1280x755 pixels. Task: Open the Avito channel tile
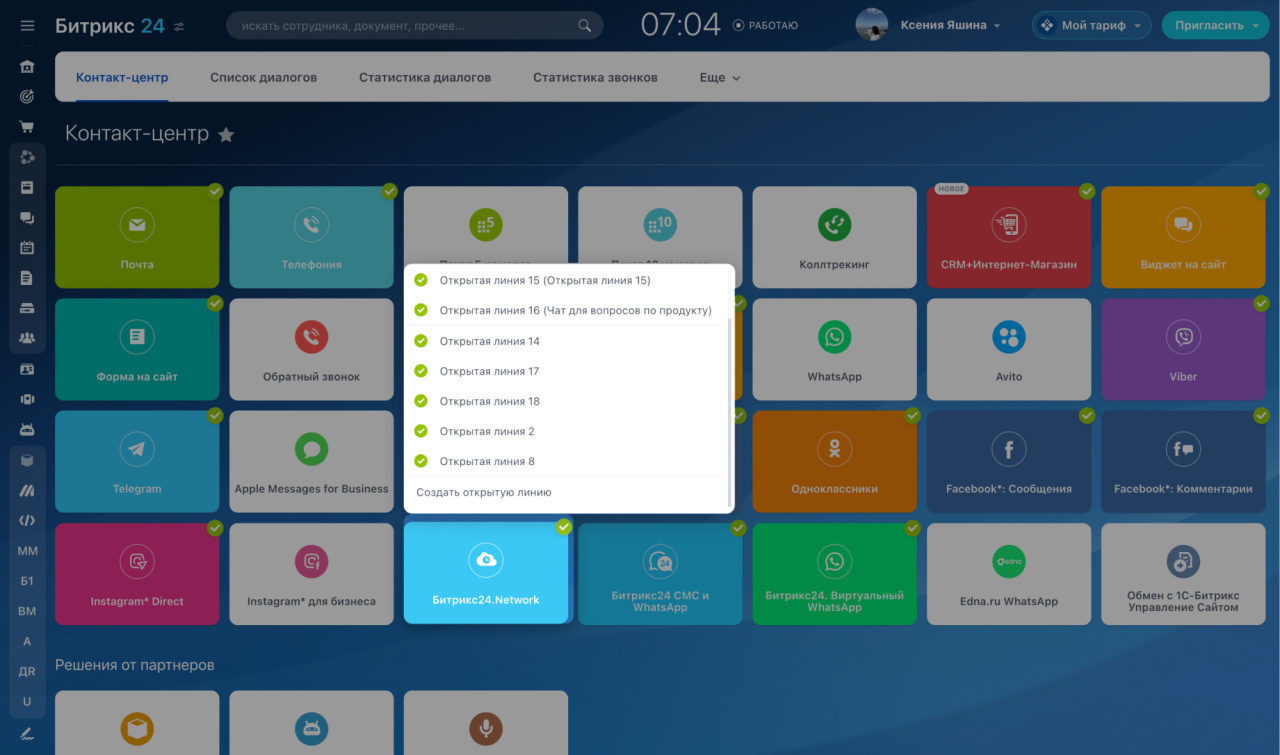click(x=1009, y=349)
